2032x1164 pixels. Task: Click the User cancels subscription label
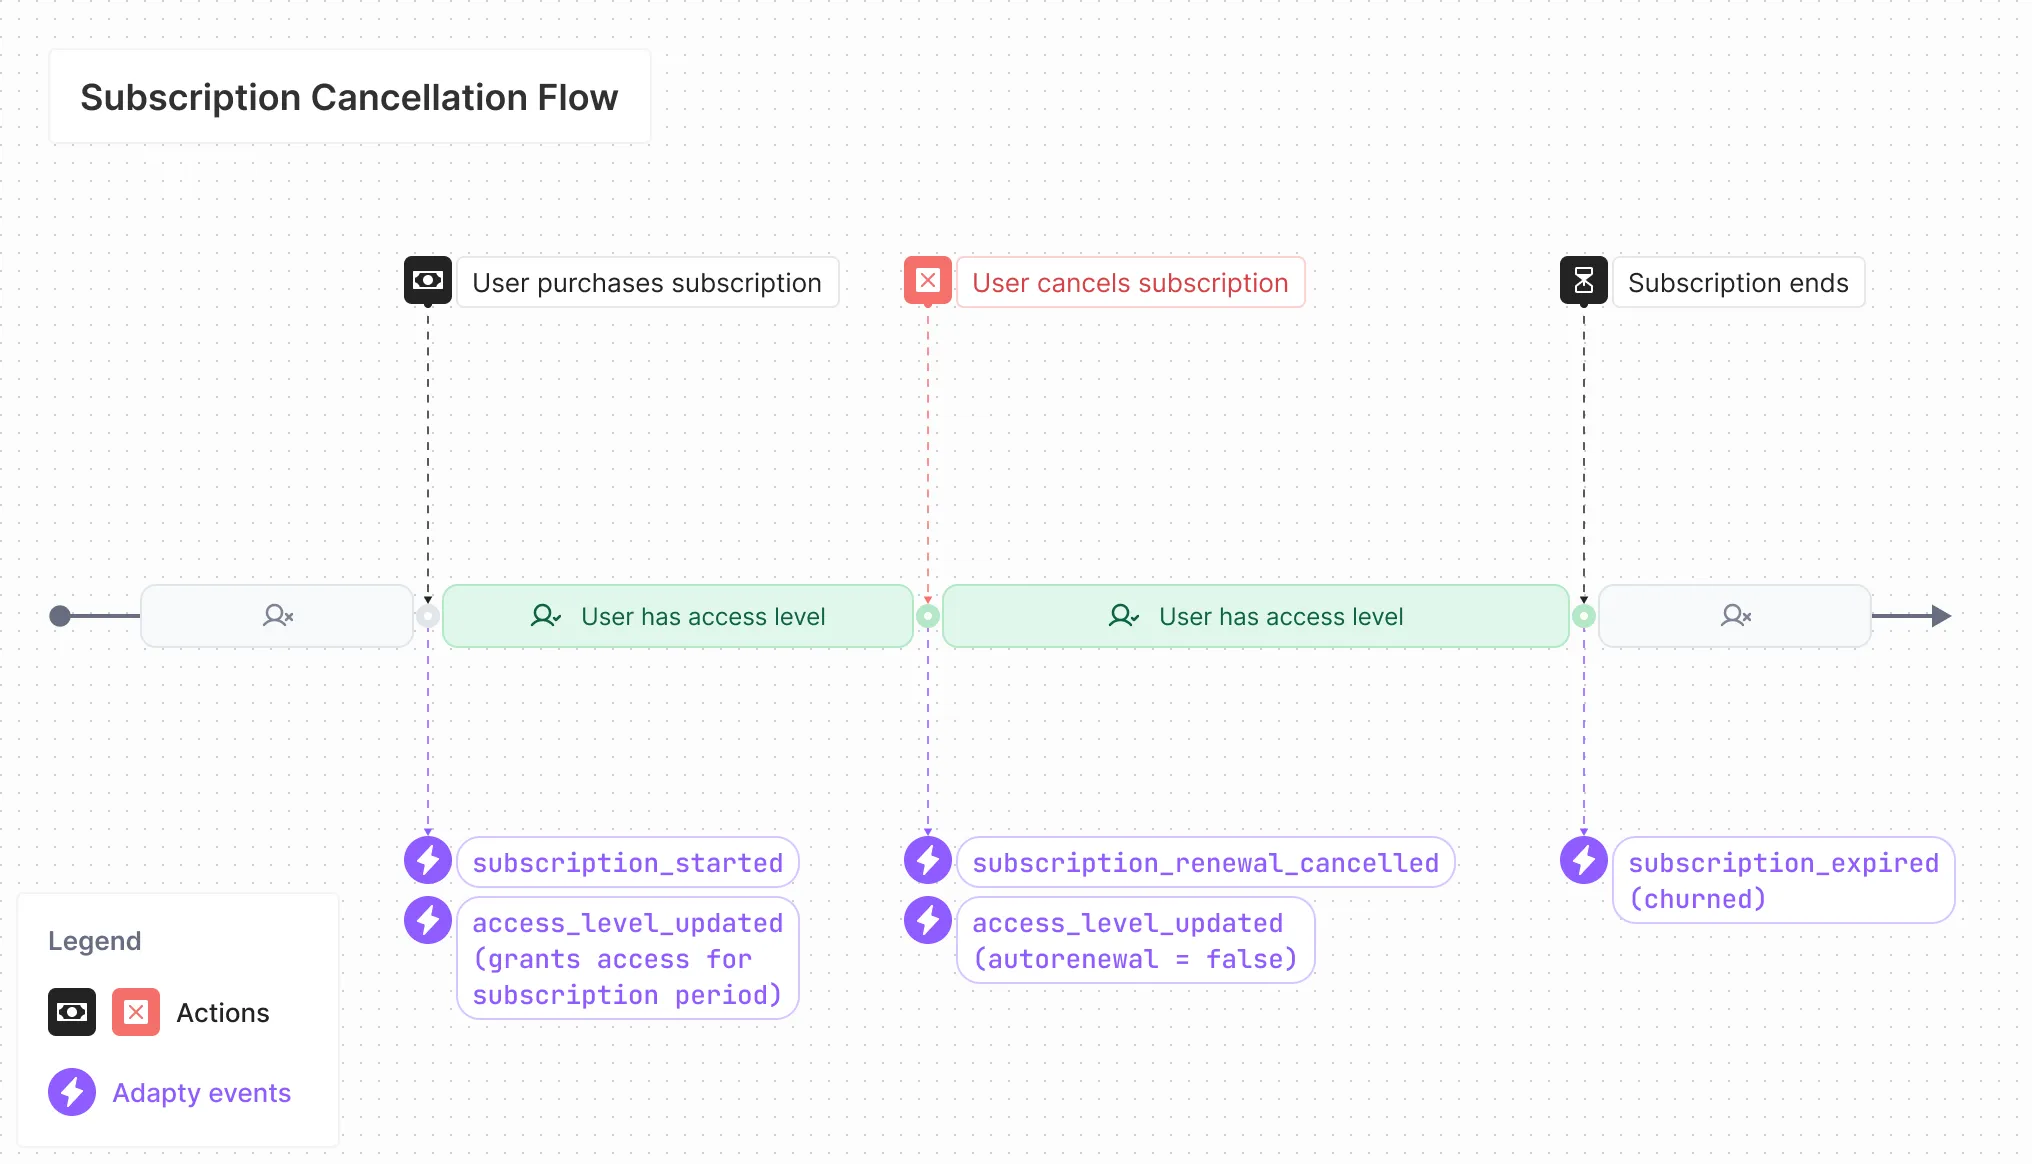point(1130,283)
